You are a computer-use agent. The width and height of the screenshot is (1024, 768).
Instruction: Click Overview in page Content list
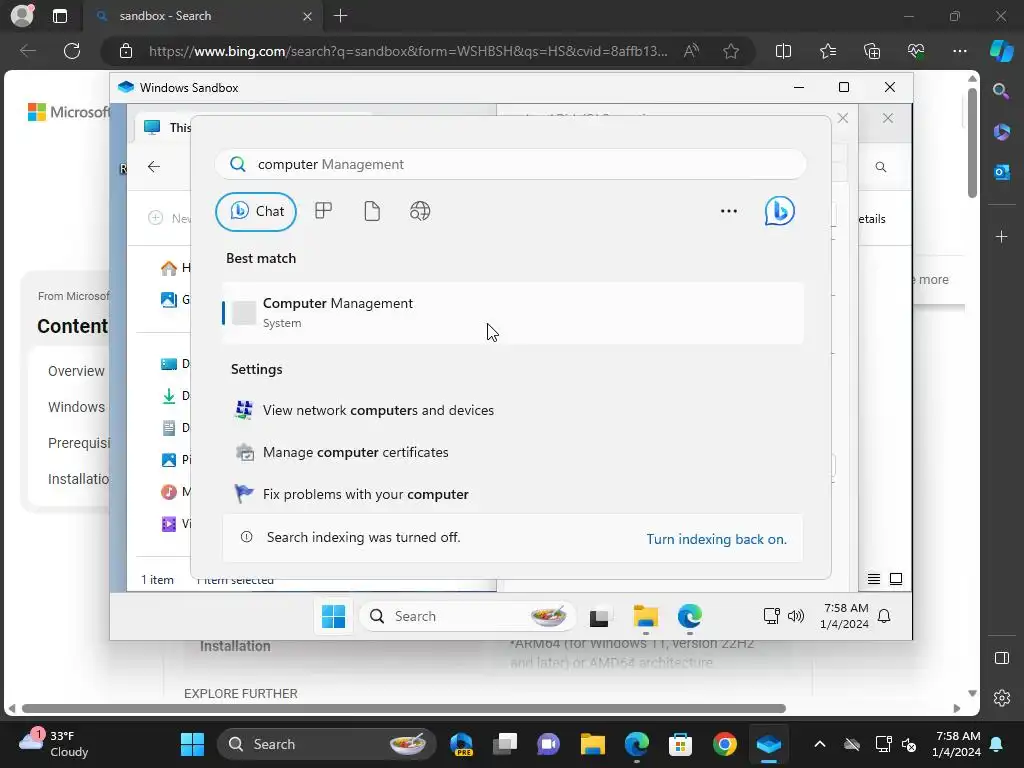pyautogui.click(x=76, y=371)
